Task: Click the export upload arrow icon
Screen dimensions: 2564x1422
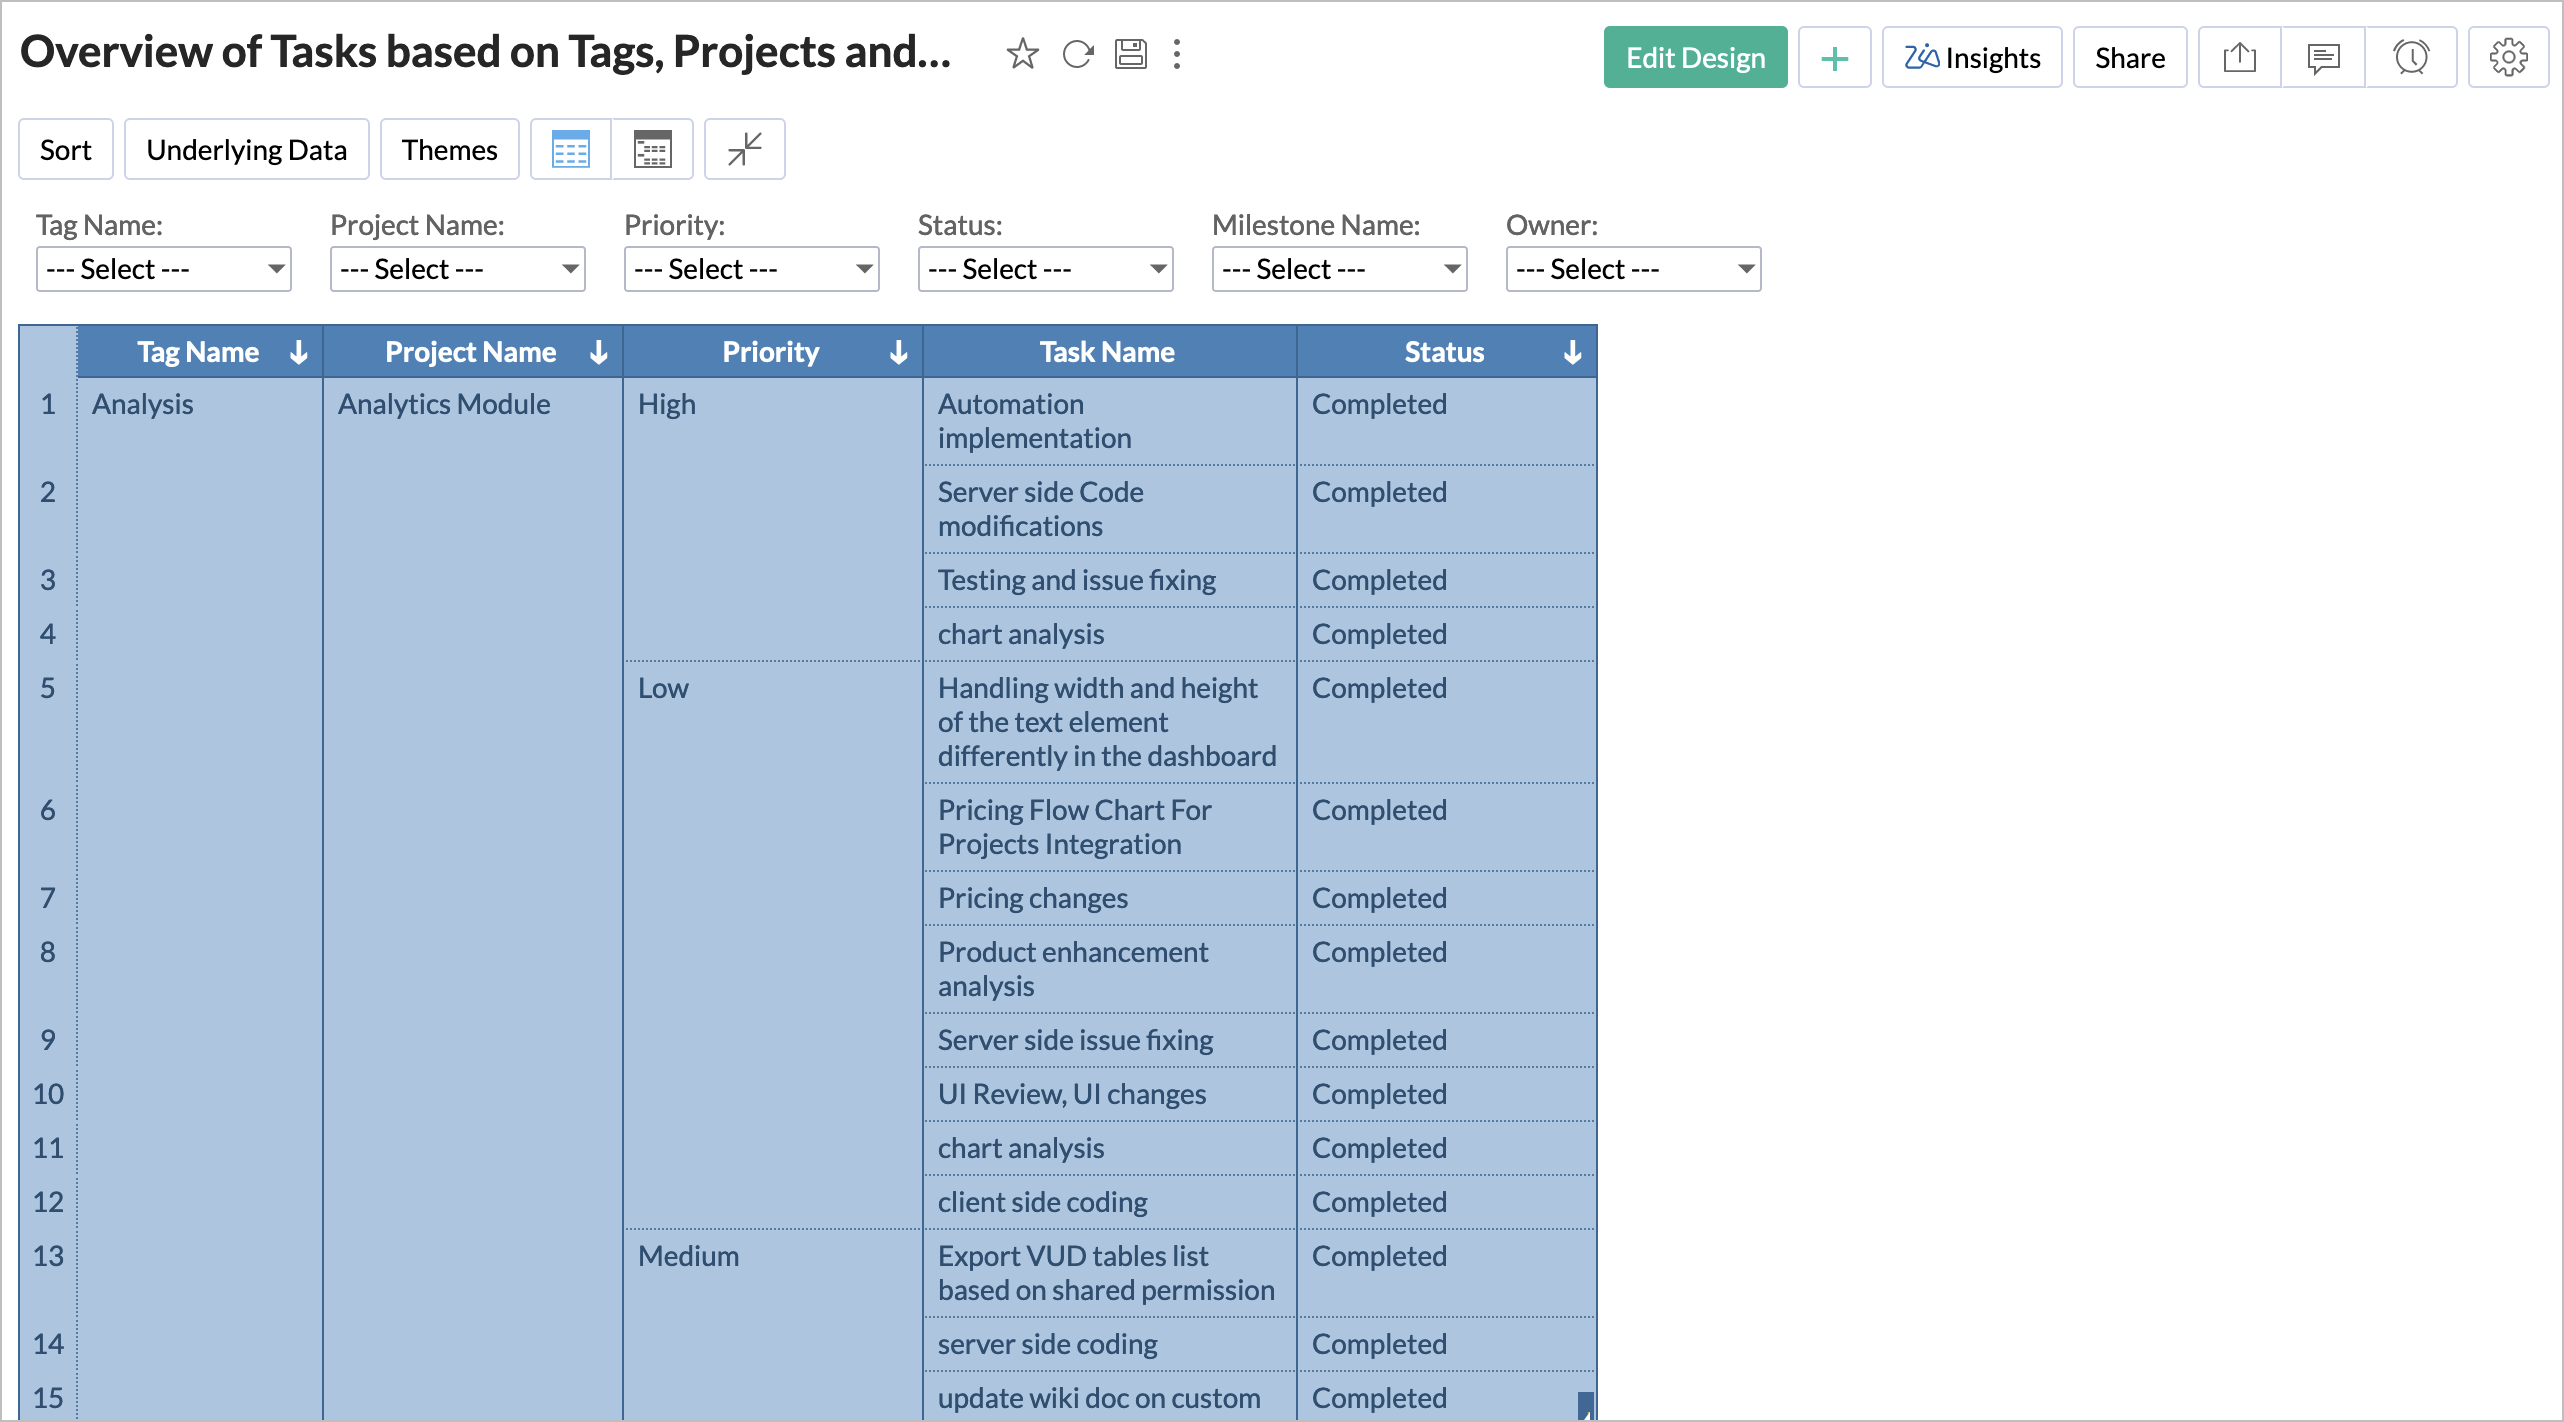Action: click(2239, 58)
